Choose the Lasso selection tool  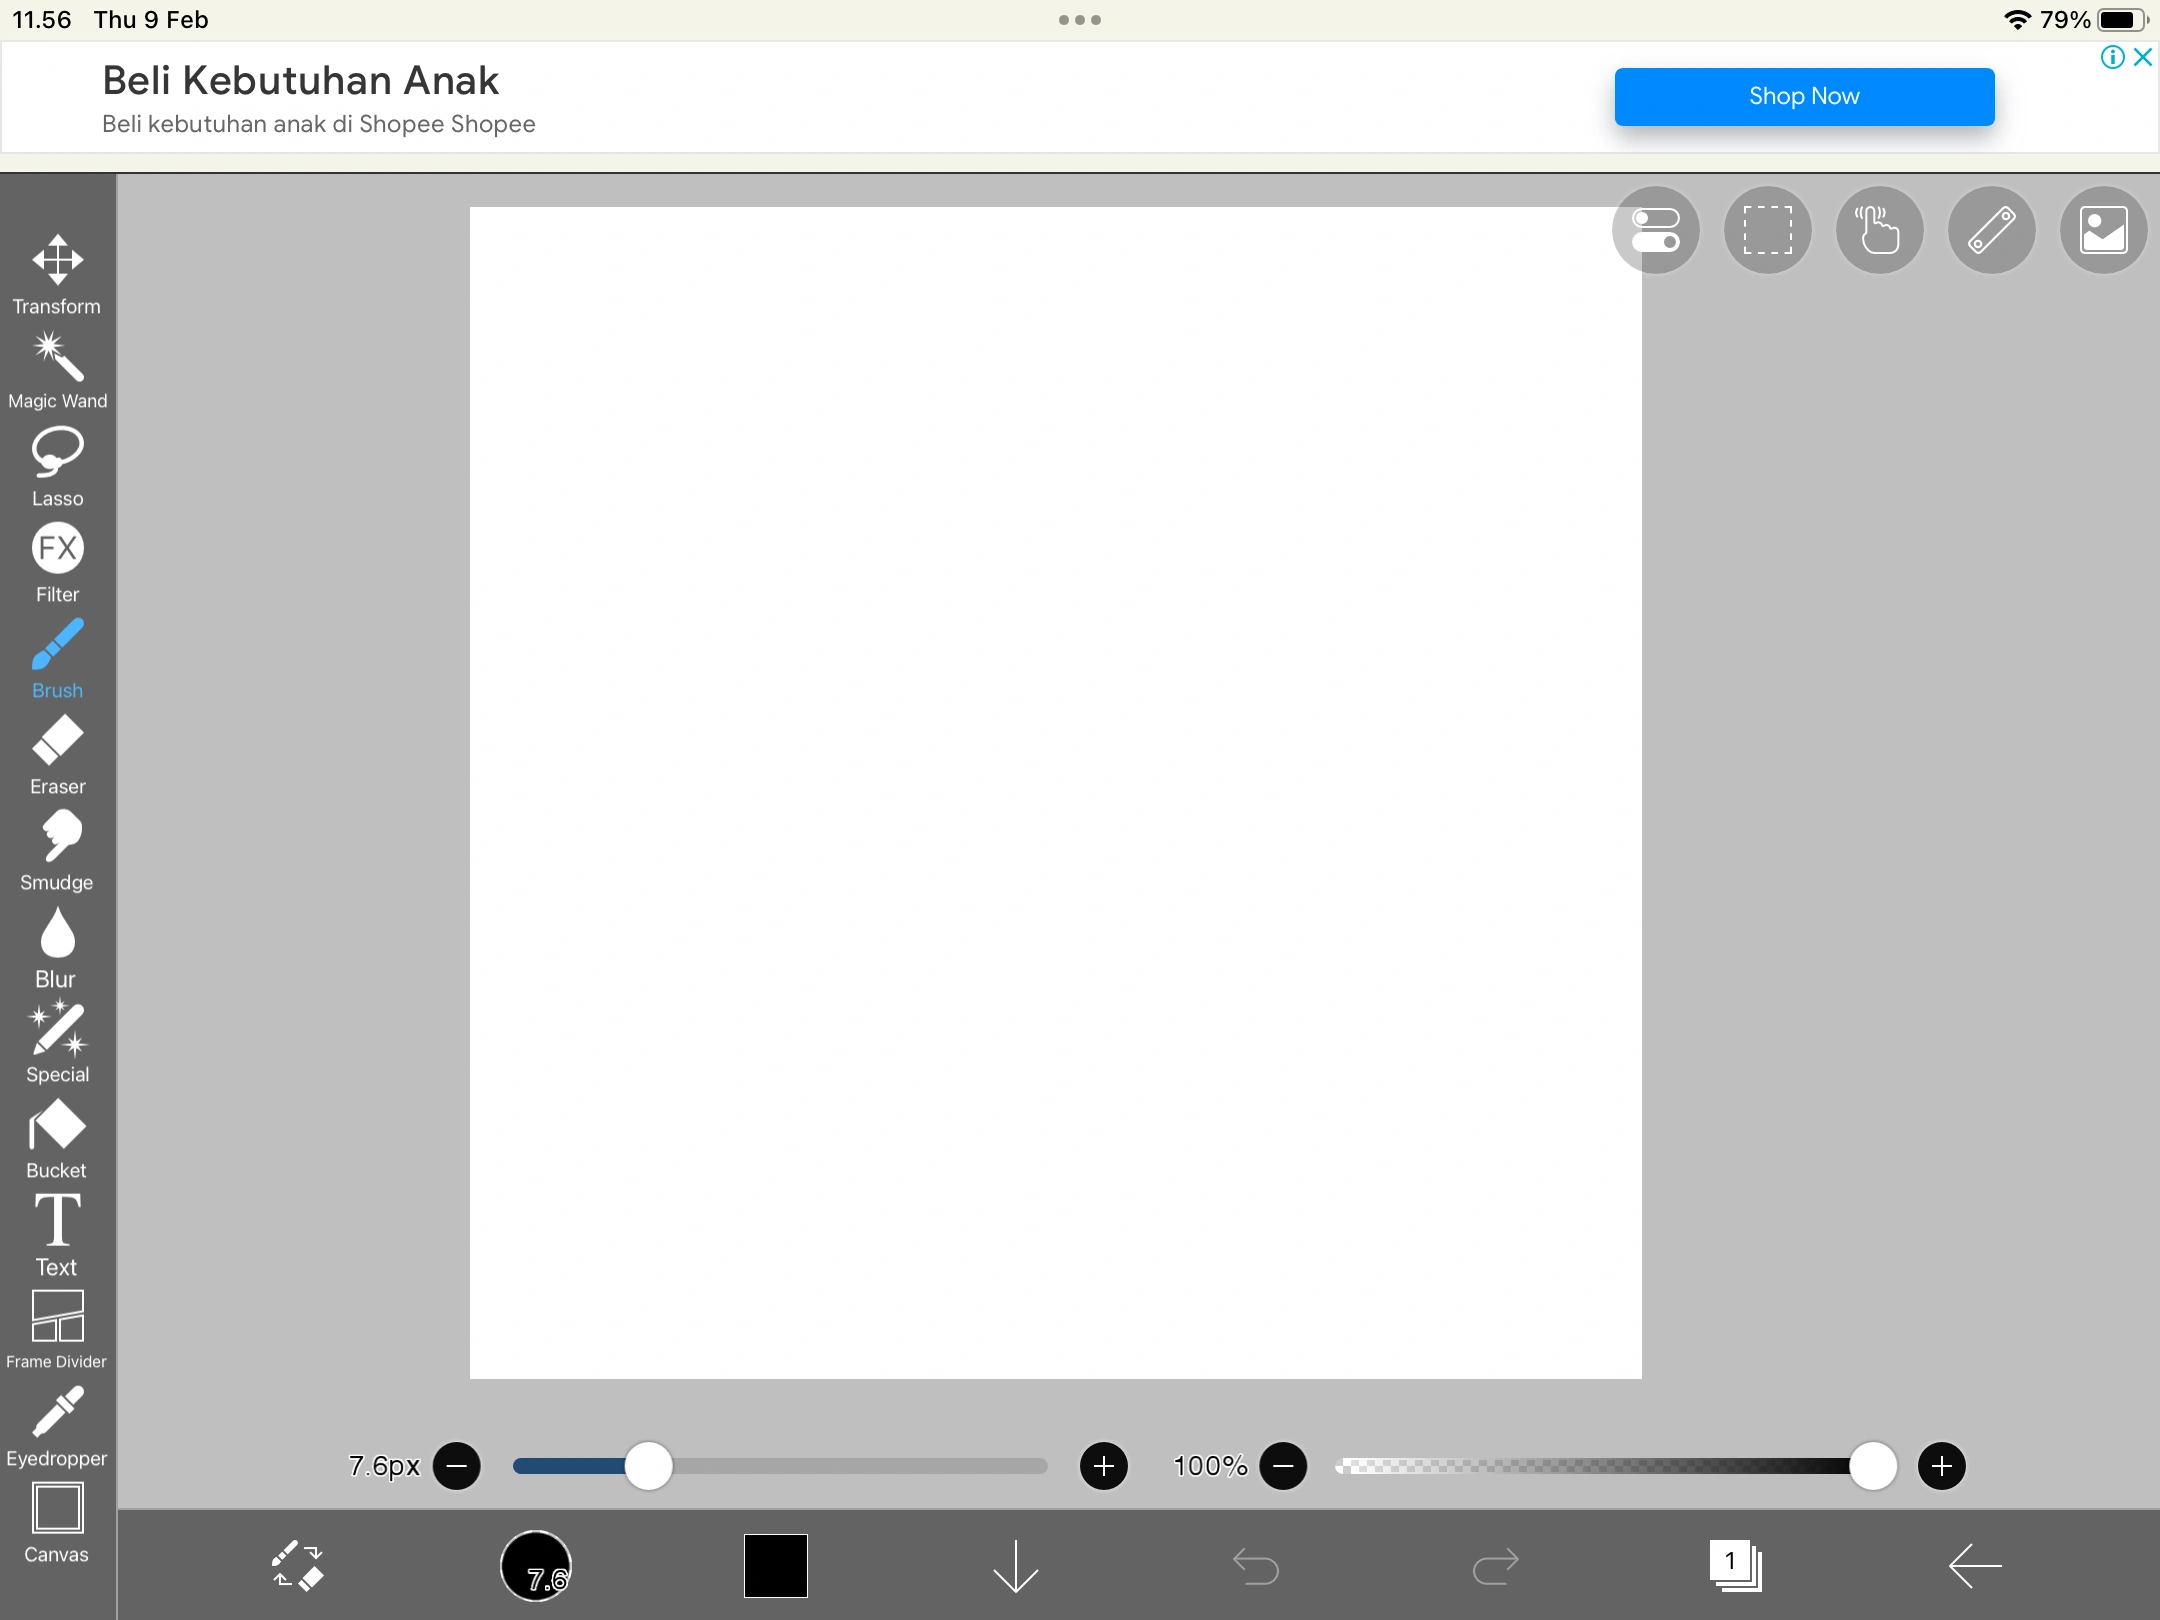(x=57, y=465)
